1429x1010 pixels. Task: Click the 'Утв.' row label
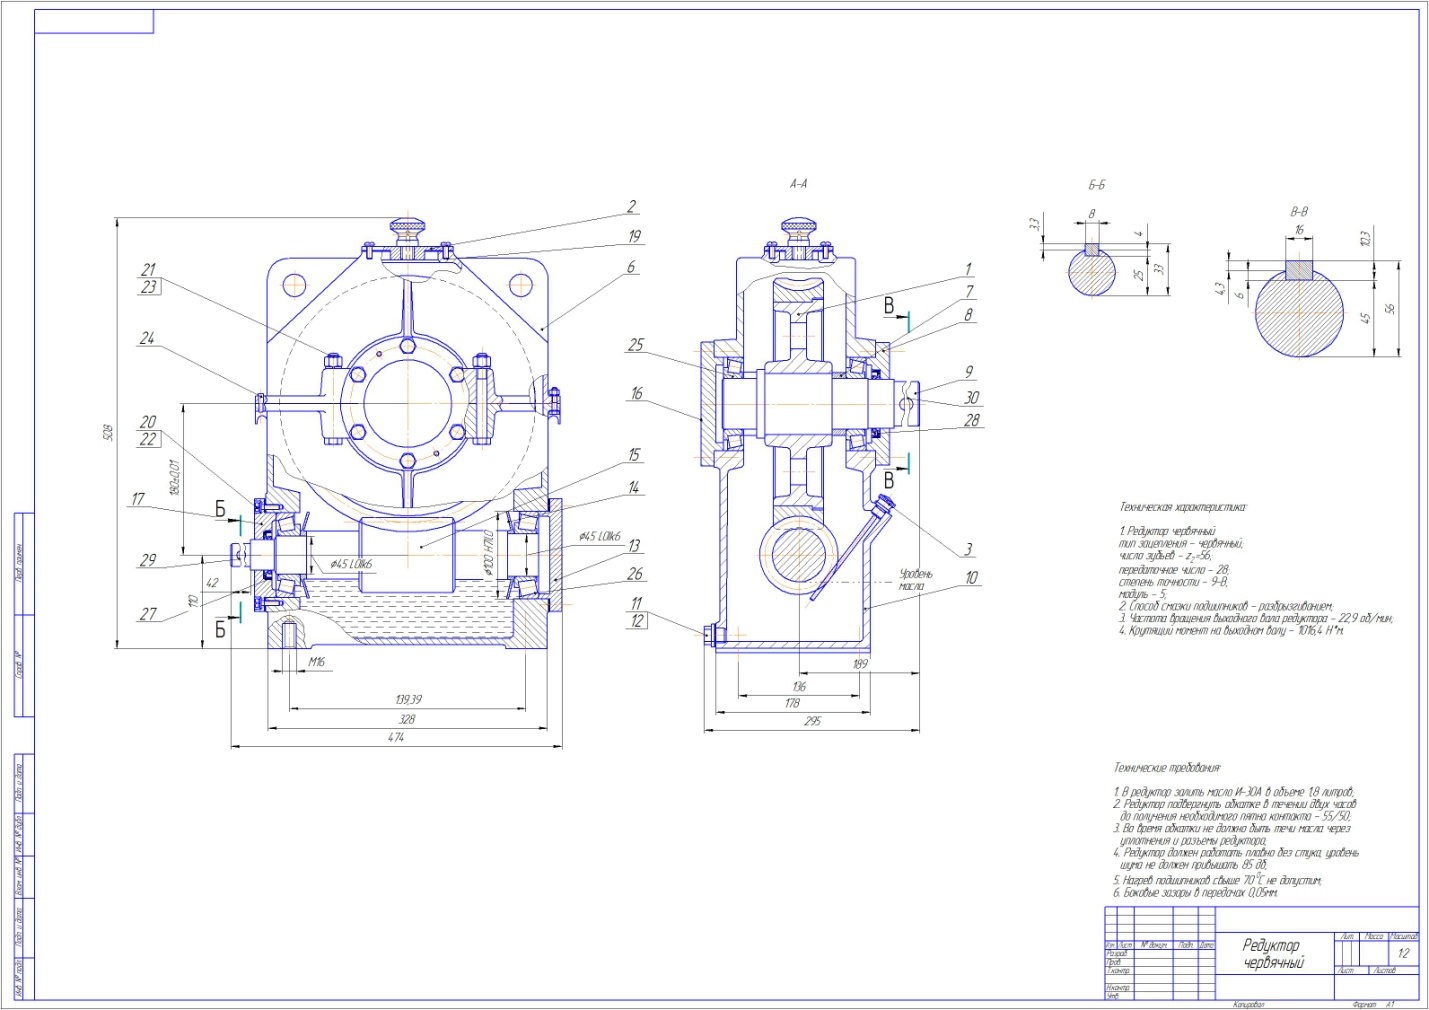pos(1112,996)
